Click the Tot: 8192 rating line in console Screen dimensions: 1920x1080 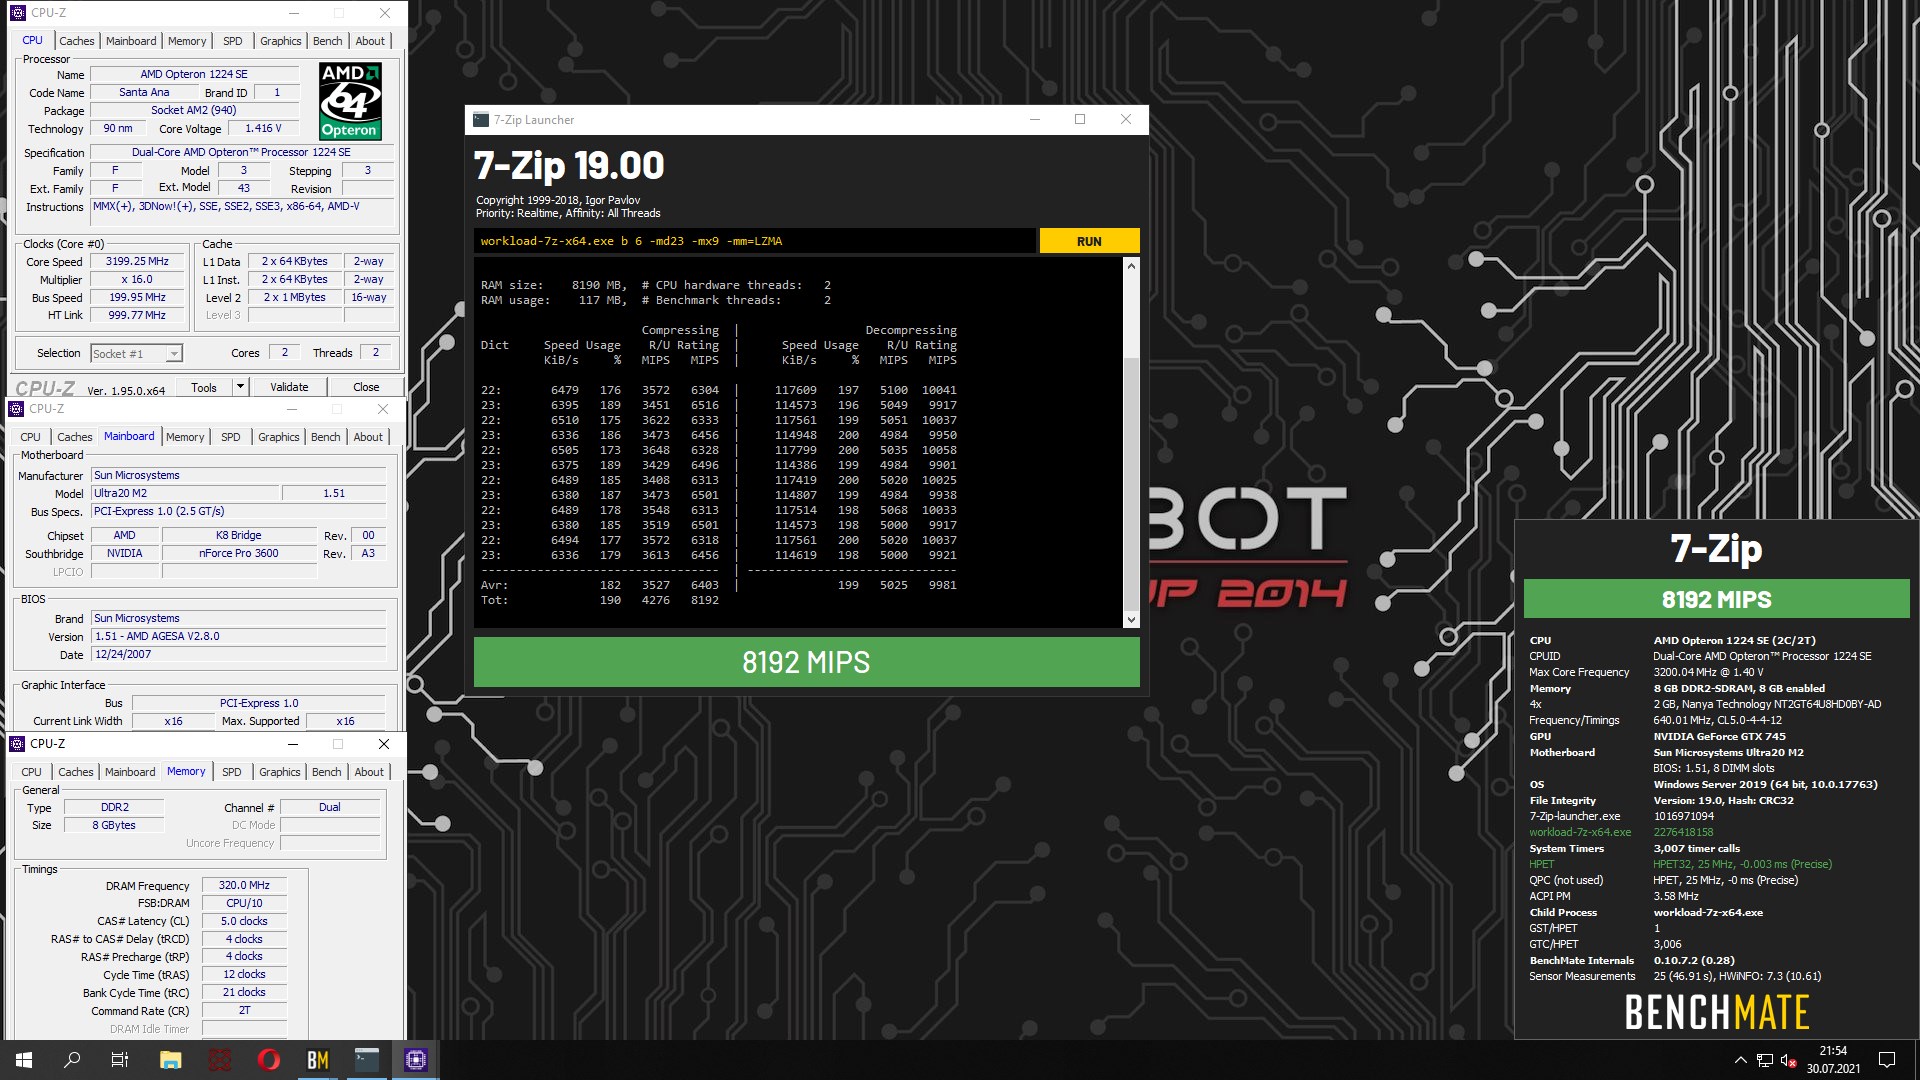point(599,600)
